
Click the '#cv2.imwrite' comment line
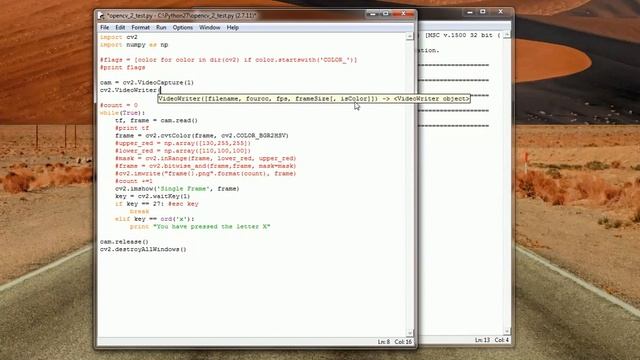pos(206,173)
